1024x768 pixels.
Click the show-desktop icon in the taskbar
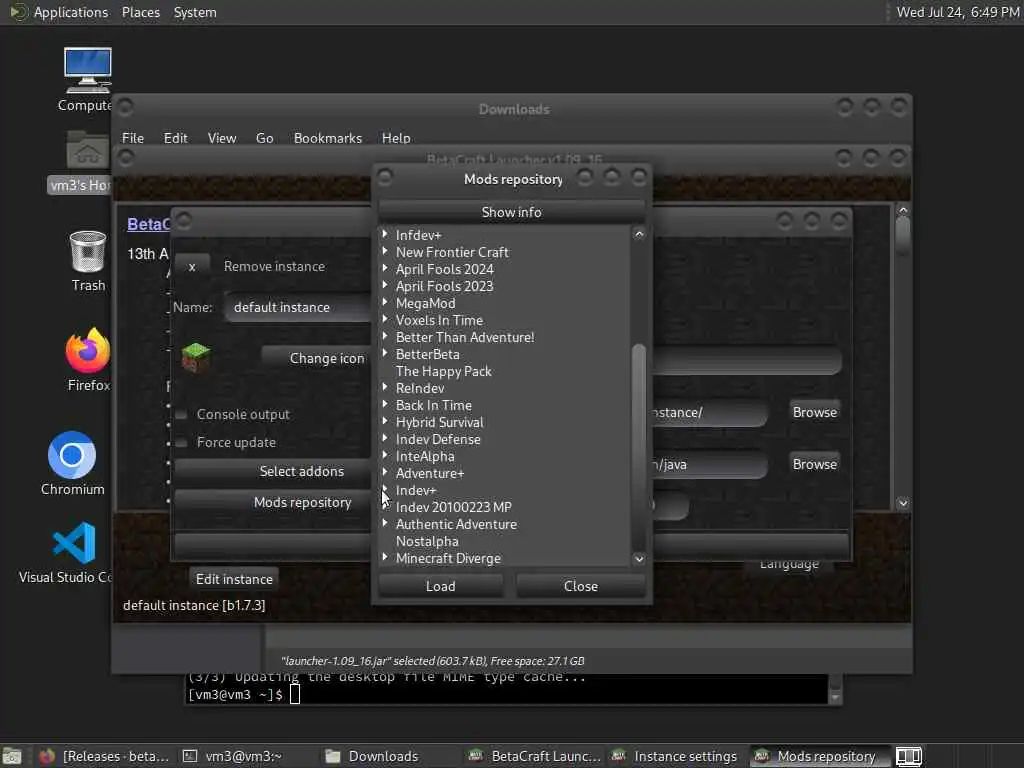12,756
